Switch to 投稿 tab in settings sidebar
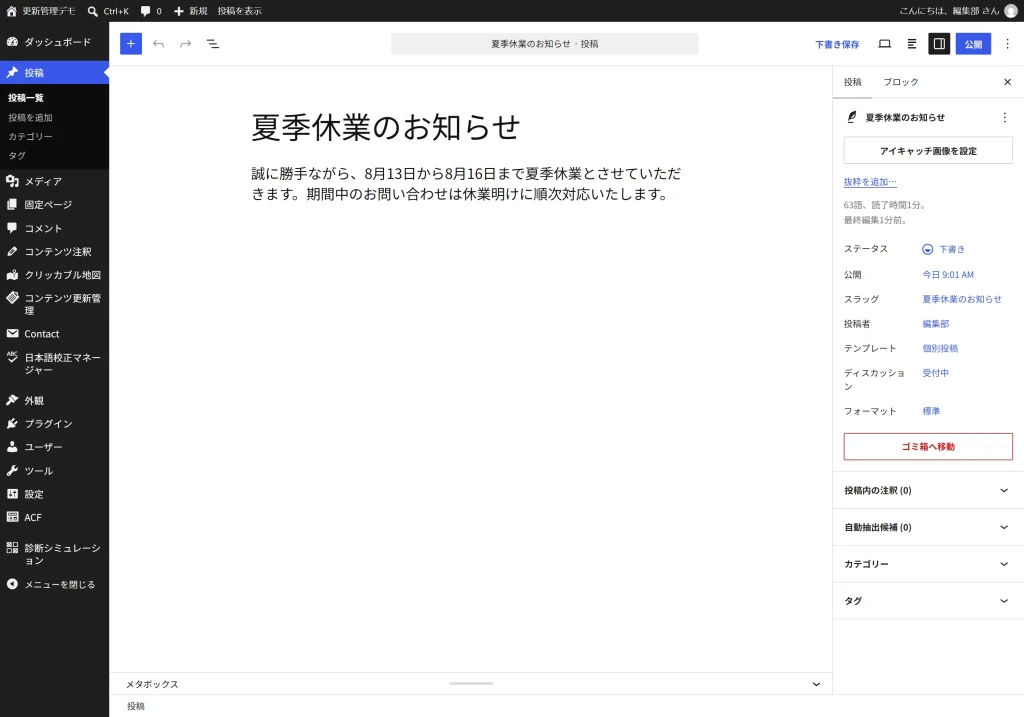Screen dimensions: 1024x717 pos(852,82)
